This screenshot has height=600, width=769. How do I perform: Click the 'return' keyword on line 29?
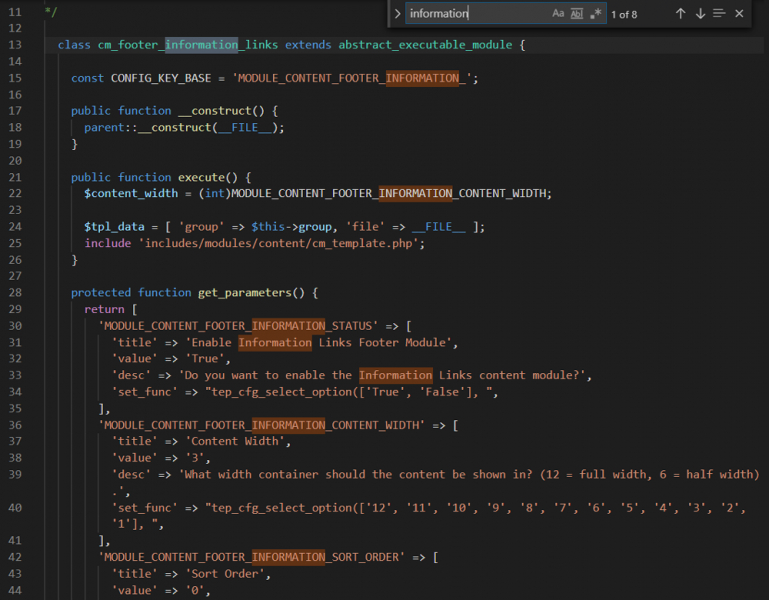pyautogui.click(x=104, y=310)
